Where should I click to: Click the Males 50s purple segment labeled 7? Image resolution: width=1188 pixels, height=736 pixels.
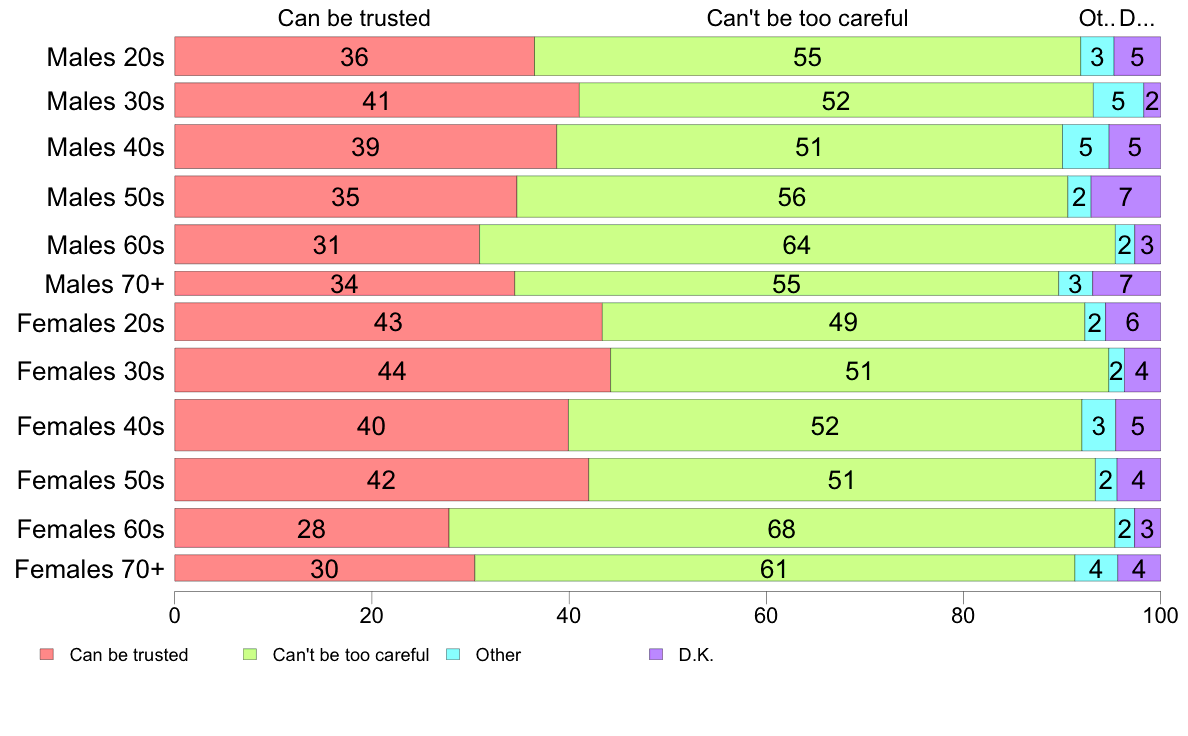[x=1125, y=197]
